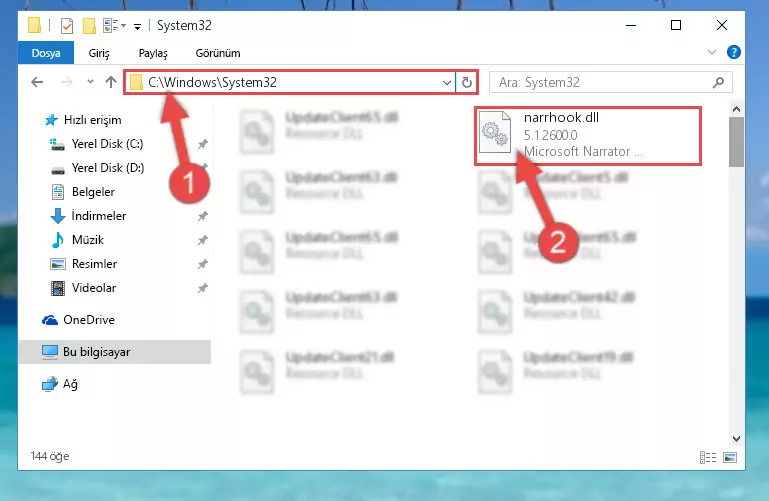
Task: Click the OneDrive cloud icon
Action: [50, 320]
